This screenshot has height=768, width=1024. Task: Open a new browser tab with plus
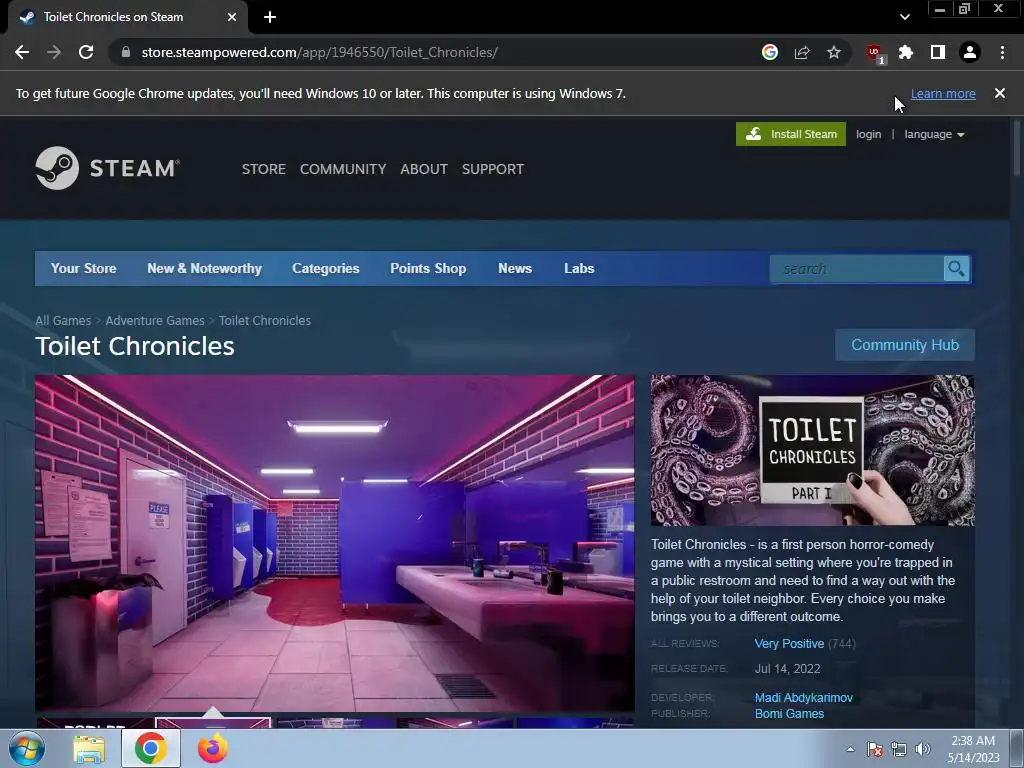[270, 17]
